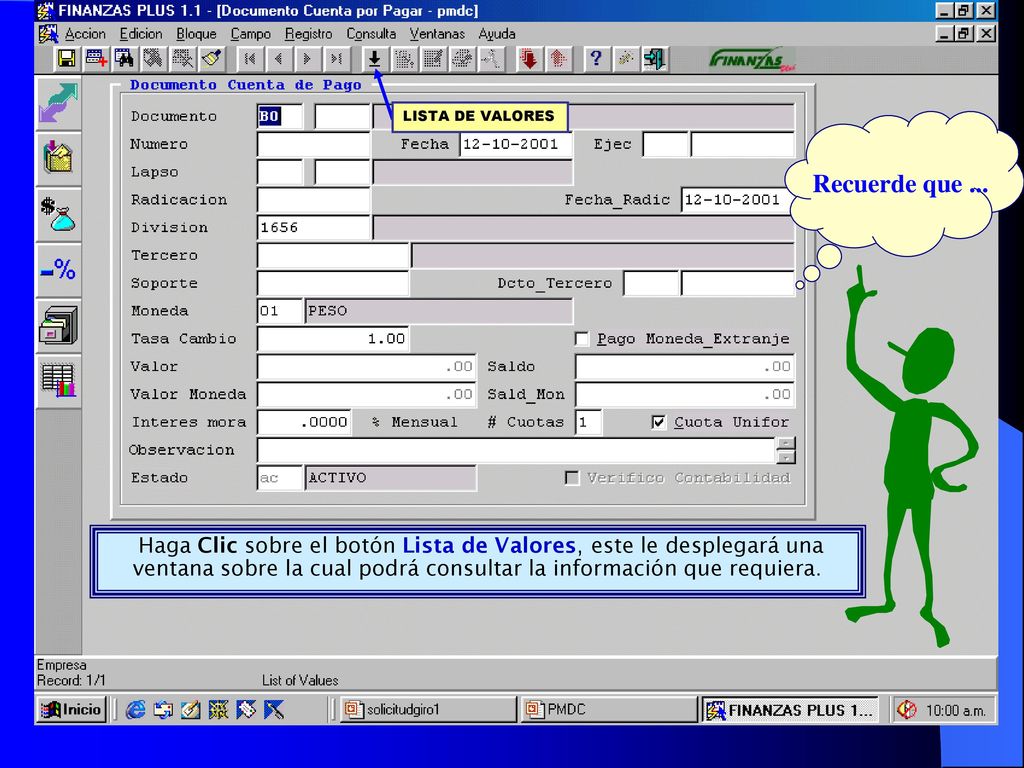Screen dimensions: 1024x768
Task: Click the Save diskette toolbar icon
Action: pos(67,59)
